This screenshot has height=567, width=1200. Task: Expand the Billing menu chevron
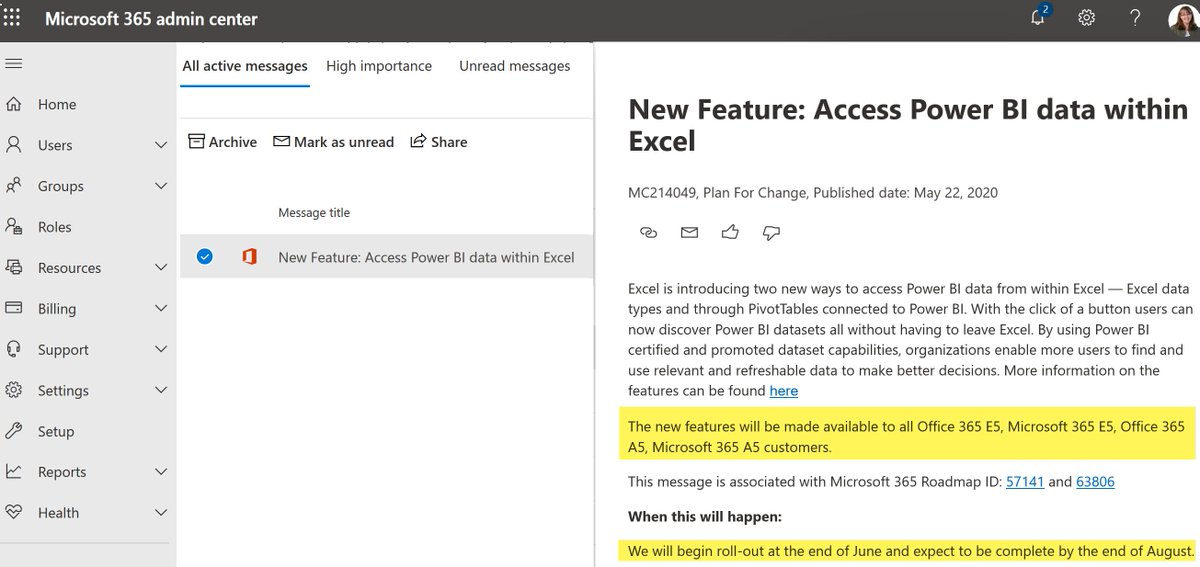click(x=161, y=309)
